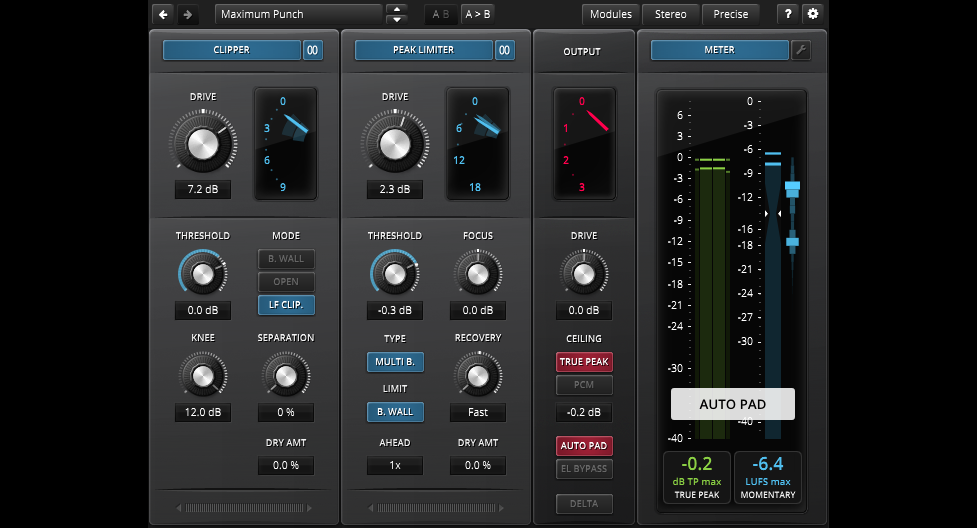
Task: Click the redo forward arrow icon
Action: (x=187, y=14)
